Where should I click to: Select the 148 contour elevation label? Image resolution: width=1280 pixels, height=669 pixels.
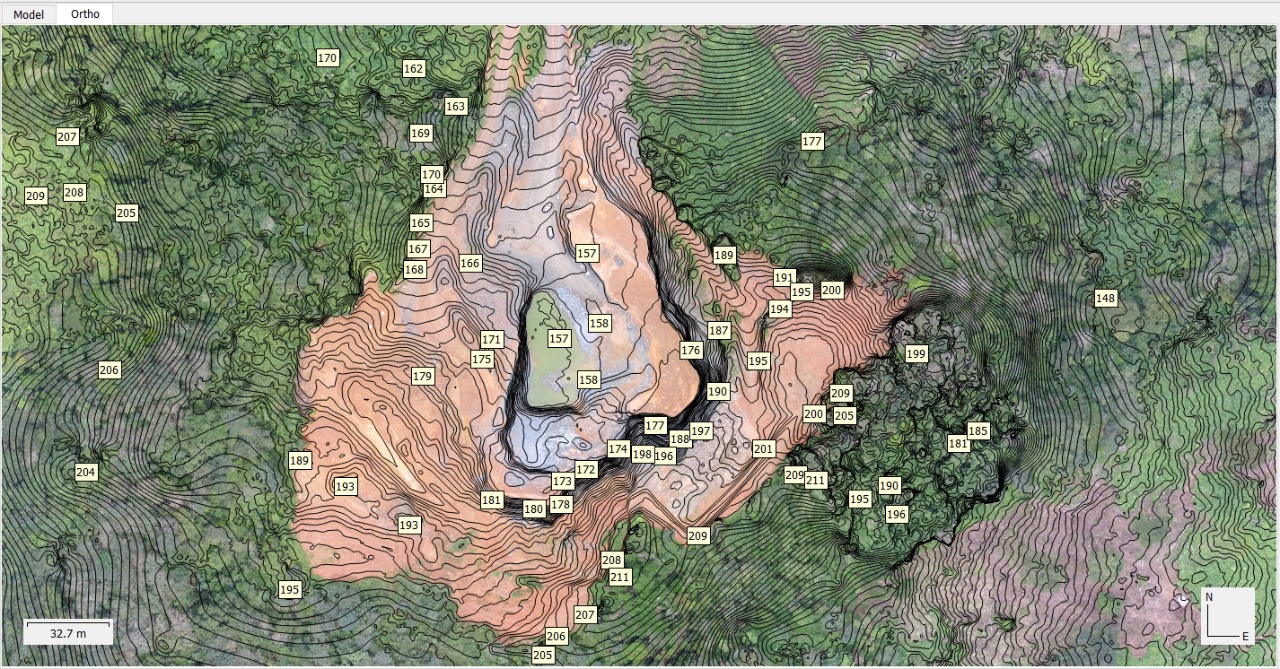(1105, 298)
